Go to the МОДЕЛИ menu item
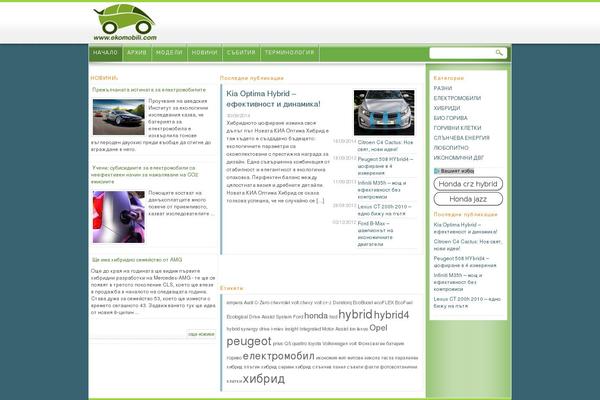 point(170,53)
